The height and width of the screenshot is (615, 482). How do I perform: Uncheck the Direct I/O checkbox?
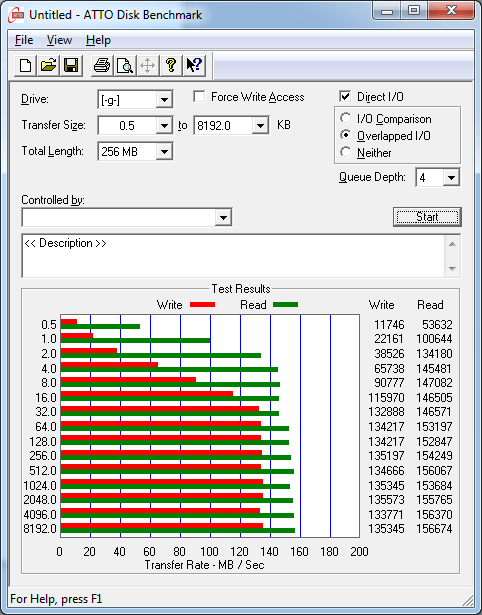(x=345, y=96)
